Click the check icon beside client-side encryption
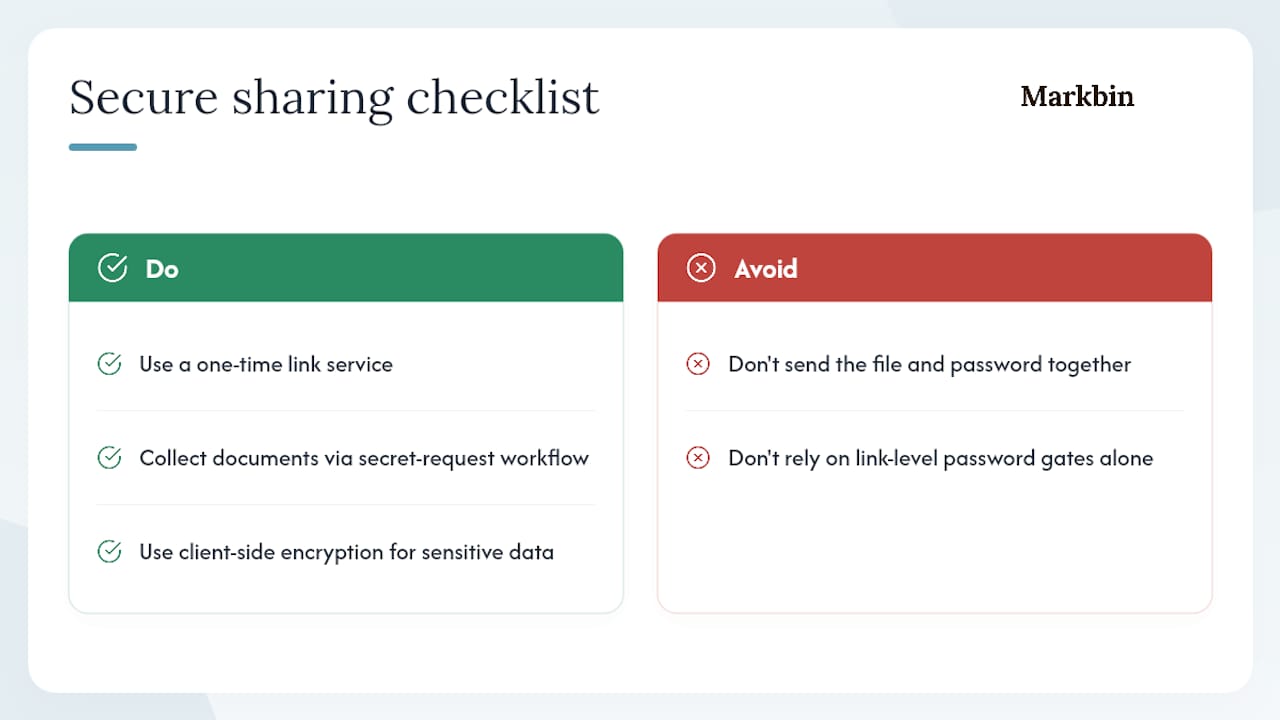The width and height of the screenshot is (1280, 720). click(109, 552)
